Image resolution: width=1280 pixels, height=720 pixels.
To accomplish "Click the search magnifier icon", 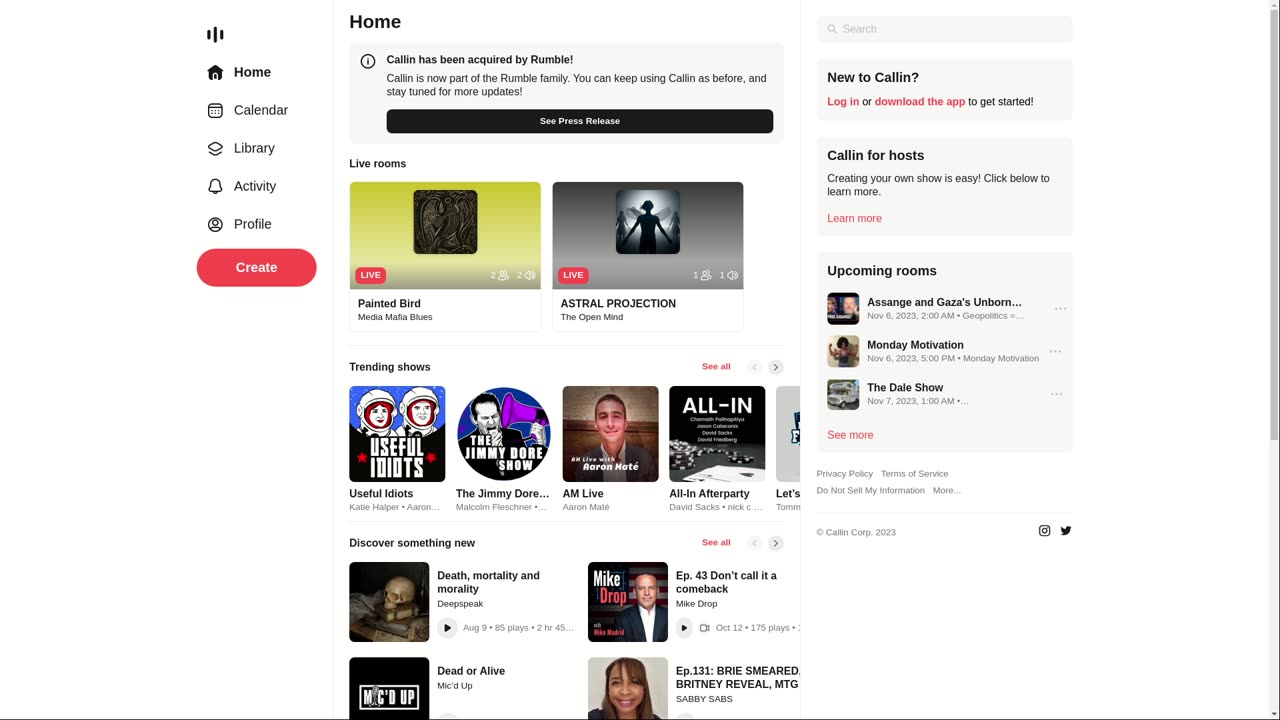I will pos(832,29).
